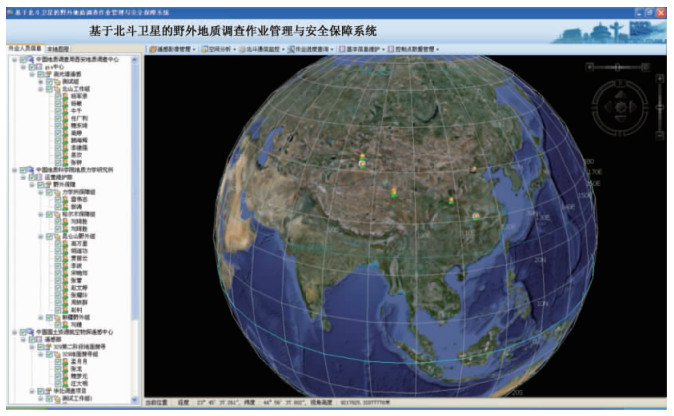Viewport: 674px width, 416px height.
Task: Click the compass left arrow on the globe navigator
Action: (608, 107)
